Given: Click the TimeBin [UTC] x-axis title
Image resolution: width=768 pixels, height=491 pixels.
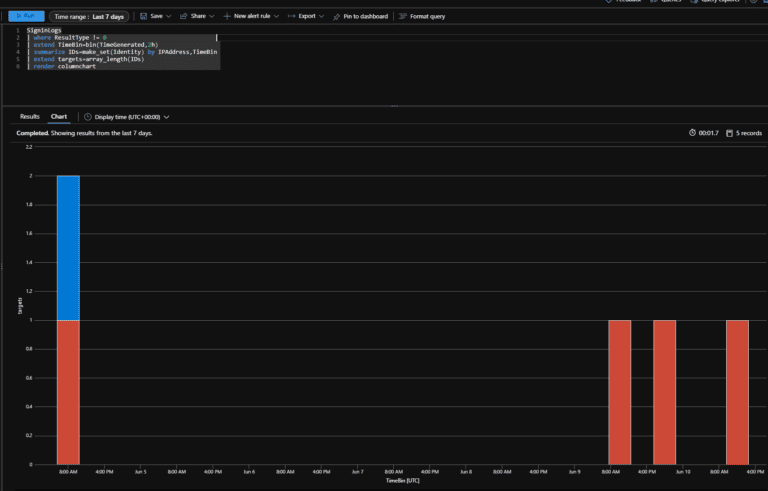Looking at the screenshot, I should pos(403,481).
